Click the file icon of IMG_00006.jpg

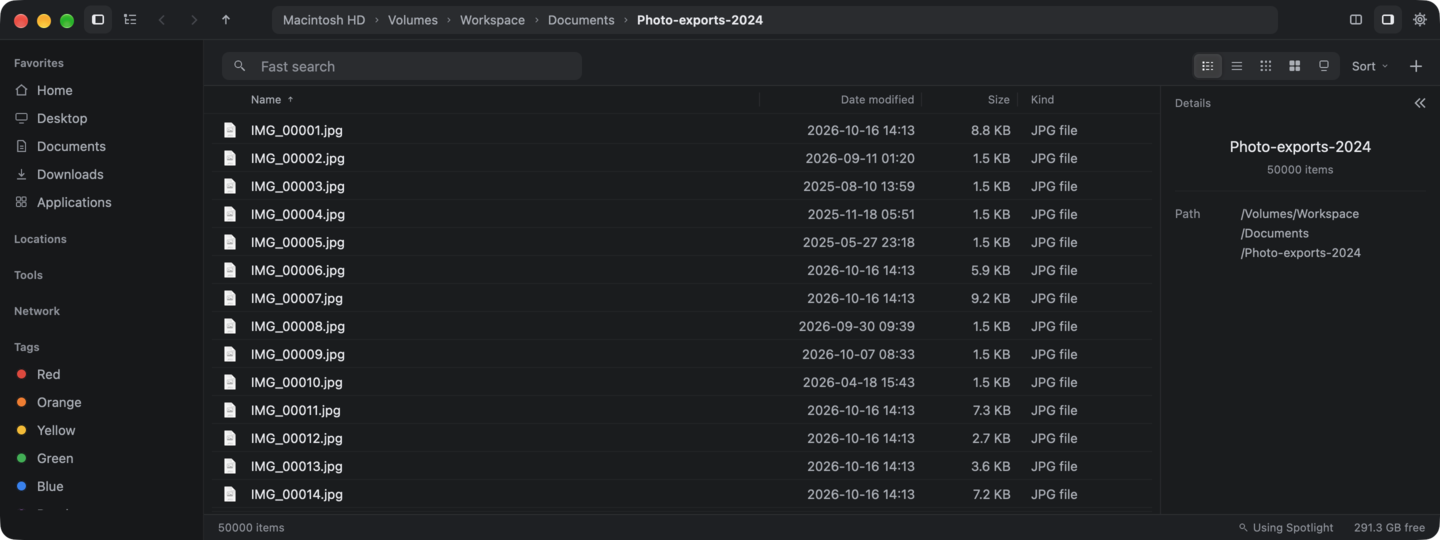[230, 270]
